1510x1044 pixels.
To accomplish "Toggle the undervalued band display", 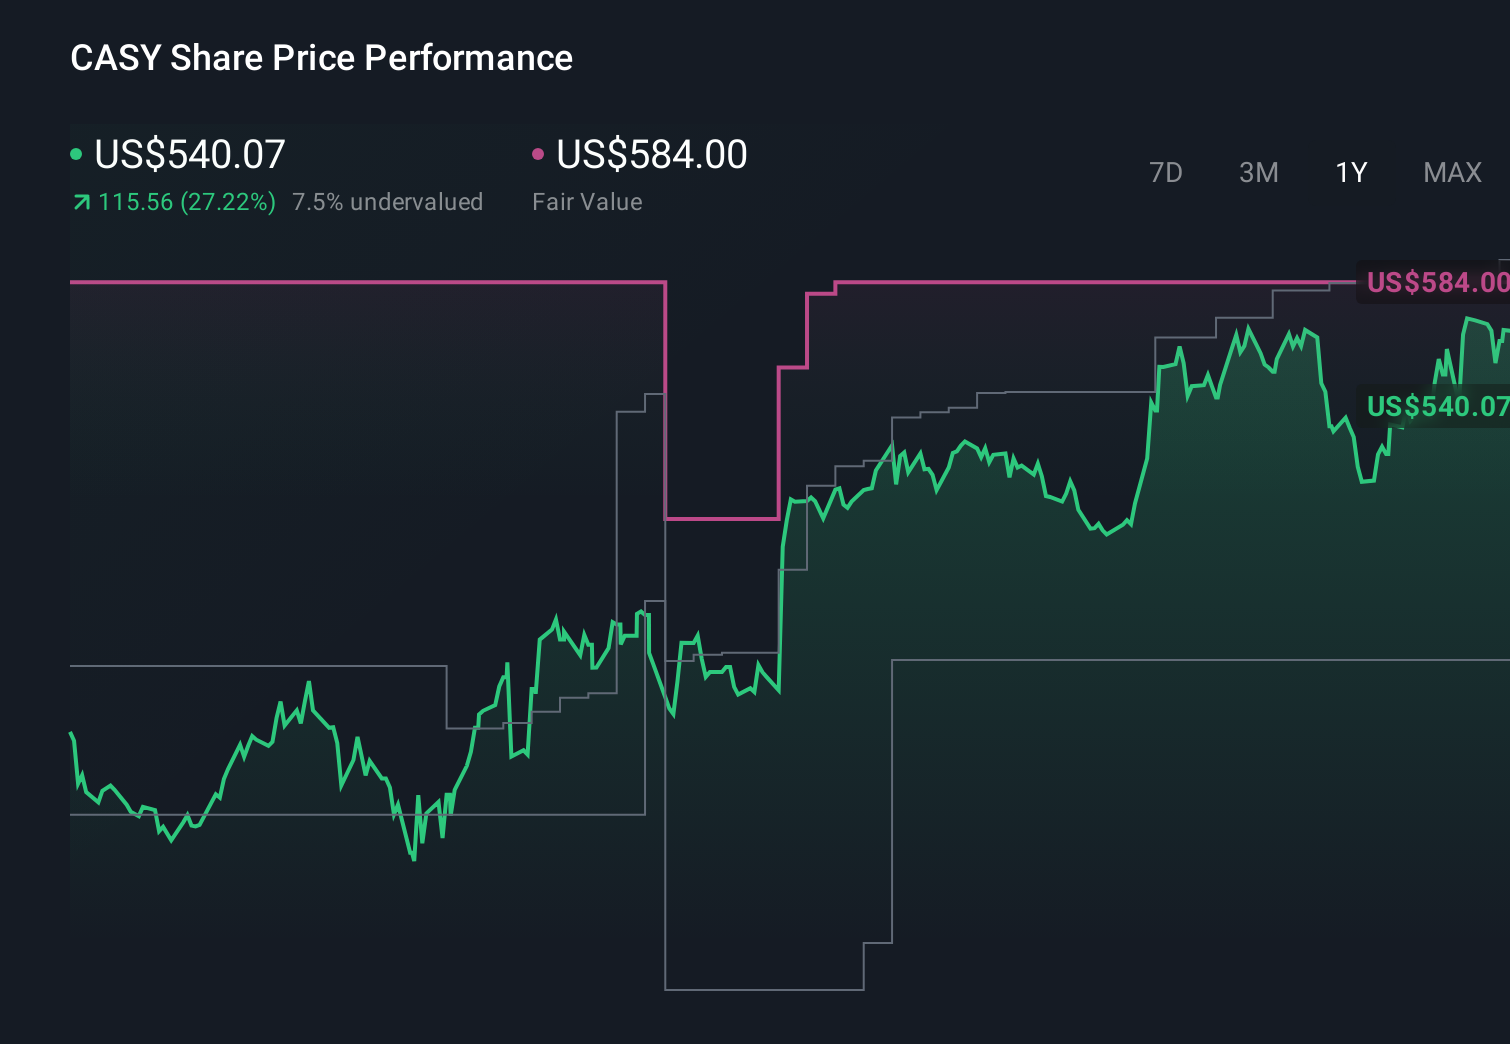I will [388, 201].
